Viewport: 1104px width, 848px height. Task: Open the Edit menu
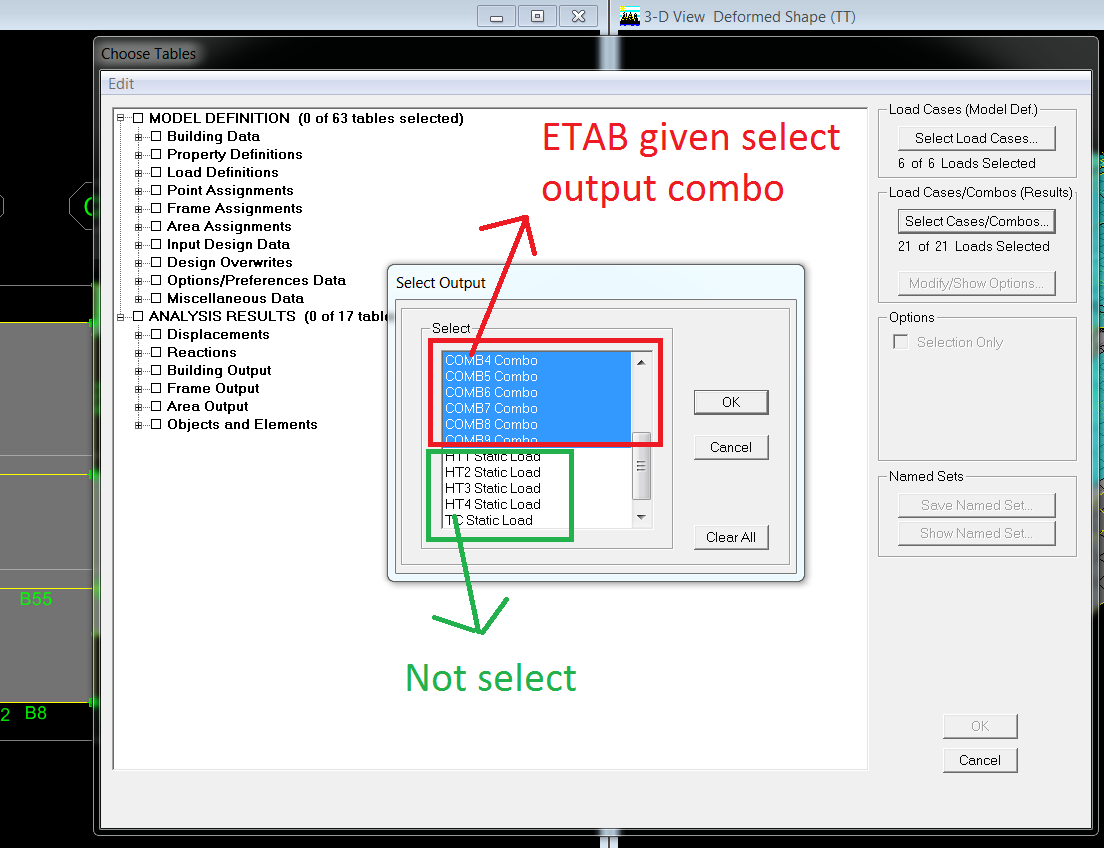tap(120, 84)
